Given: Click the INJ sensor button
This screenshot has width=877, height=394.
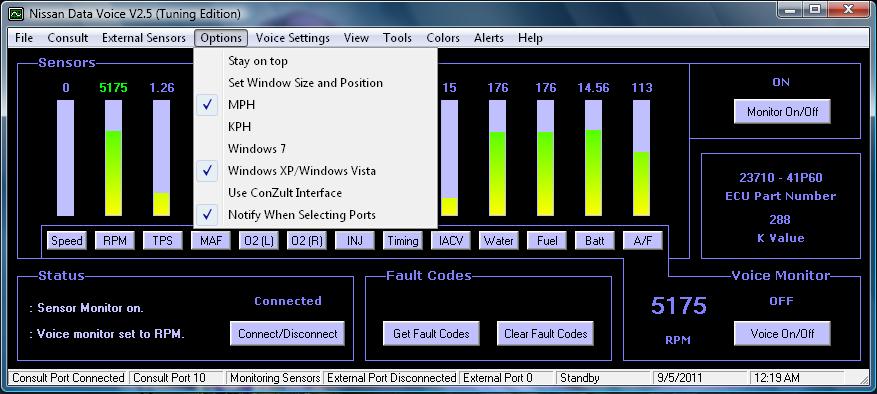Looking at the screenshot, I should [x=355, y=241].
